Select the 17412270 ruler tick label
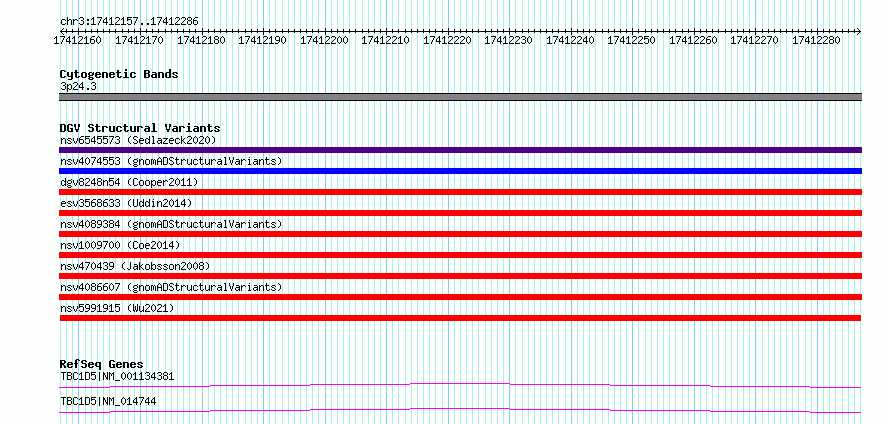The width and height of the screenshot is (890, 424). tap(754, 40)
